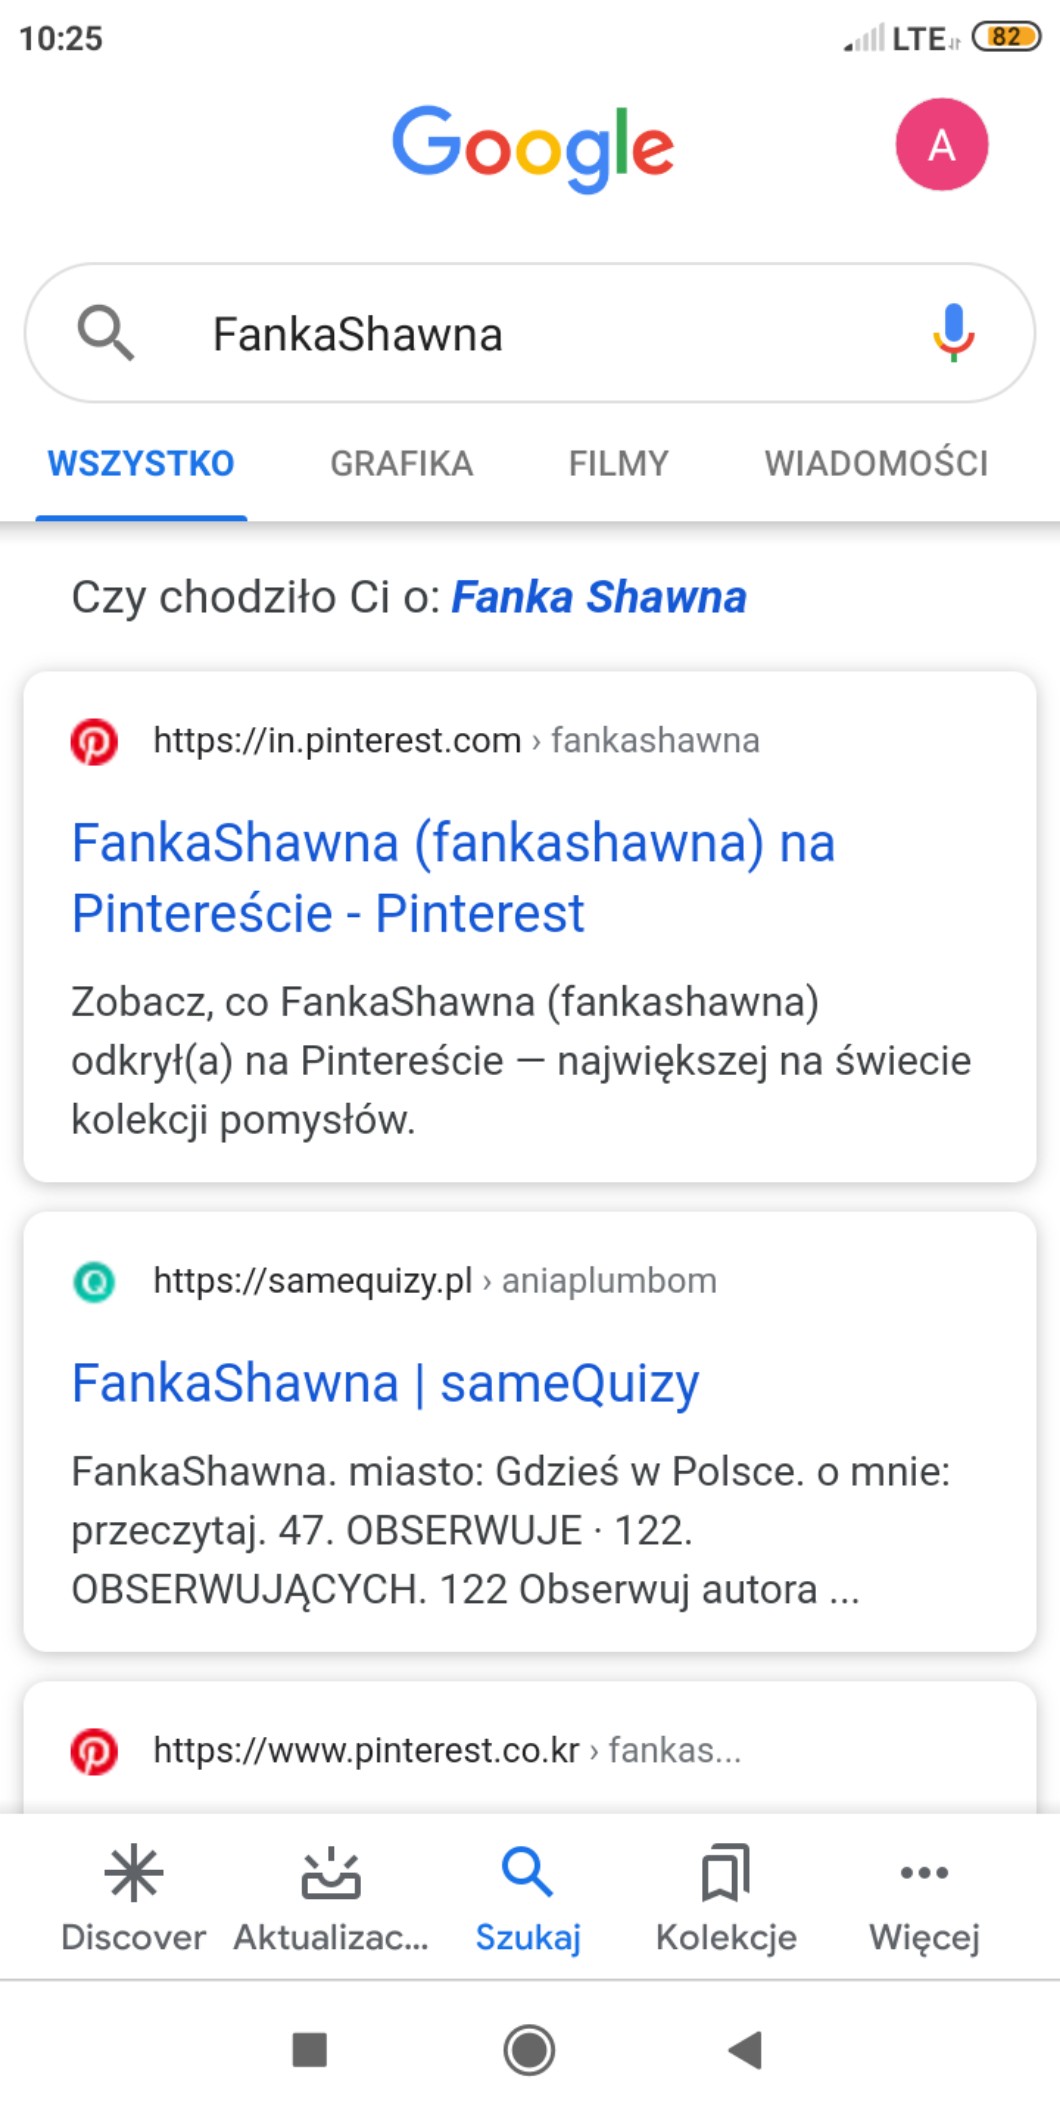Select the WSZYSTKO tab
Viewport: 1060px width, 2120px height.
[x=141, y=464]
